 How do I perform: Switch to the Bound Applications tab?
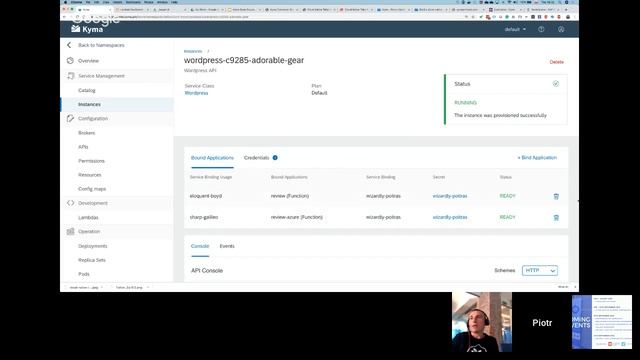pos(212,158)
